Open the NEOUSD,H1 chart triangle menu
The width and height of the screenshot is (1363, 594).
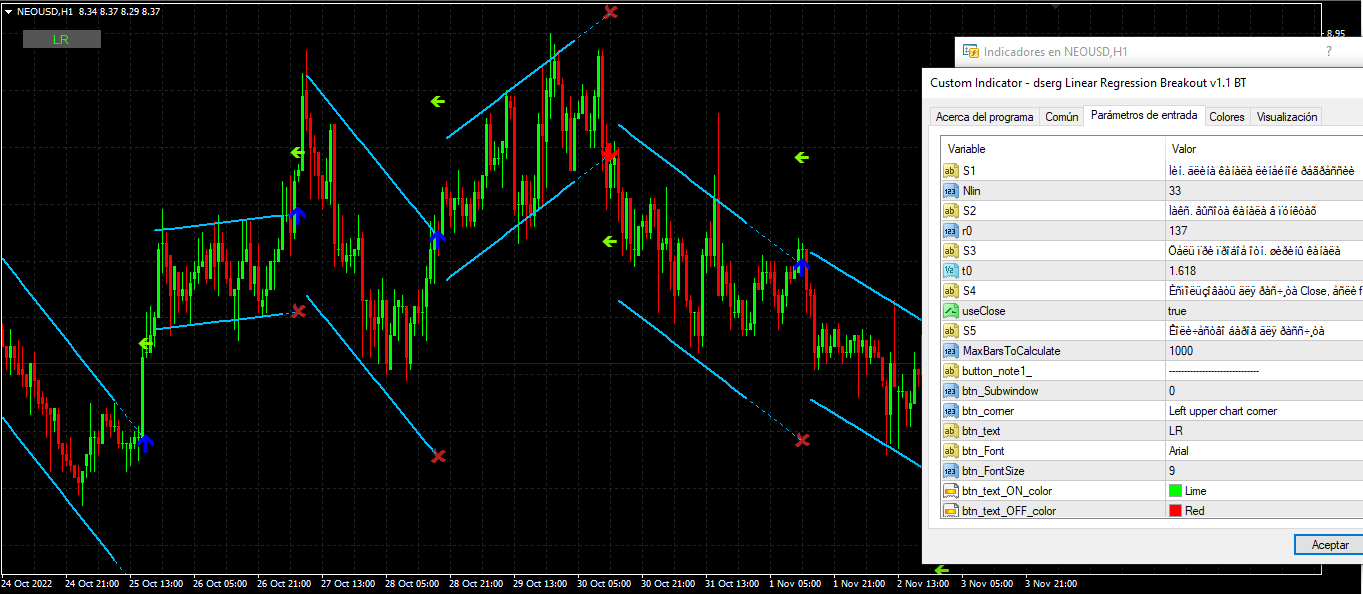tap(9, 11)
